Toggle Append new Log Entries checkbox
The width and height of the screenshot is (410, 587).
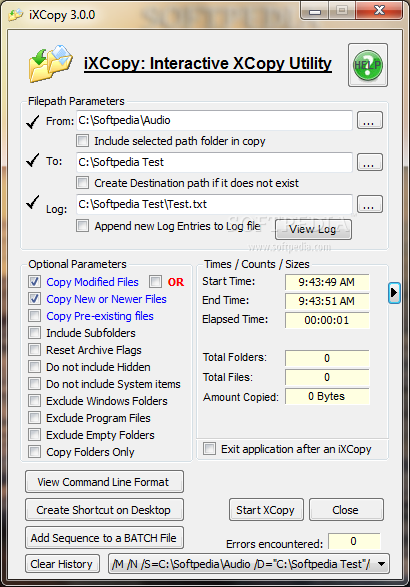click(x=82, y=226)
